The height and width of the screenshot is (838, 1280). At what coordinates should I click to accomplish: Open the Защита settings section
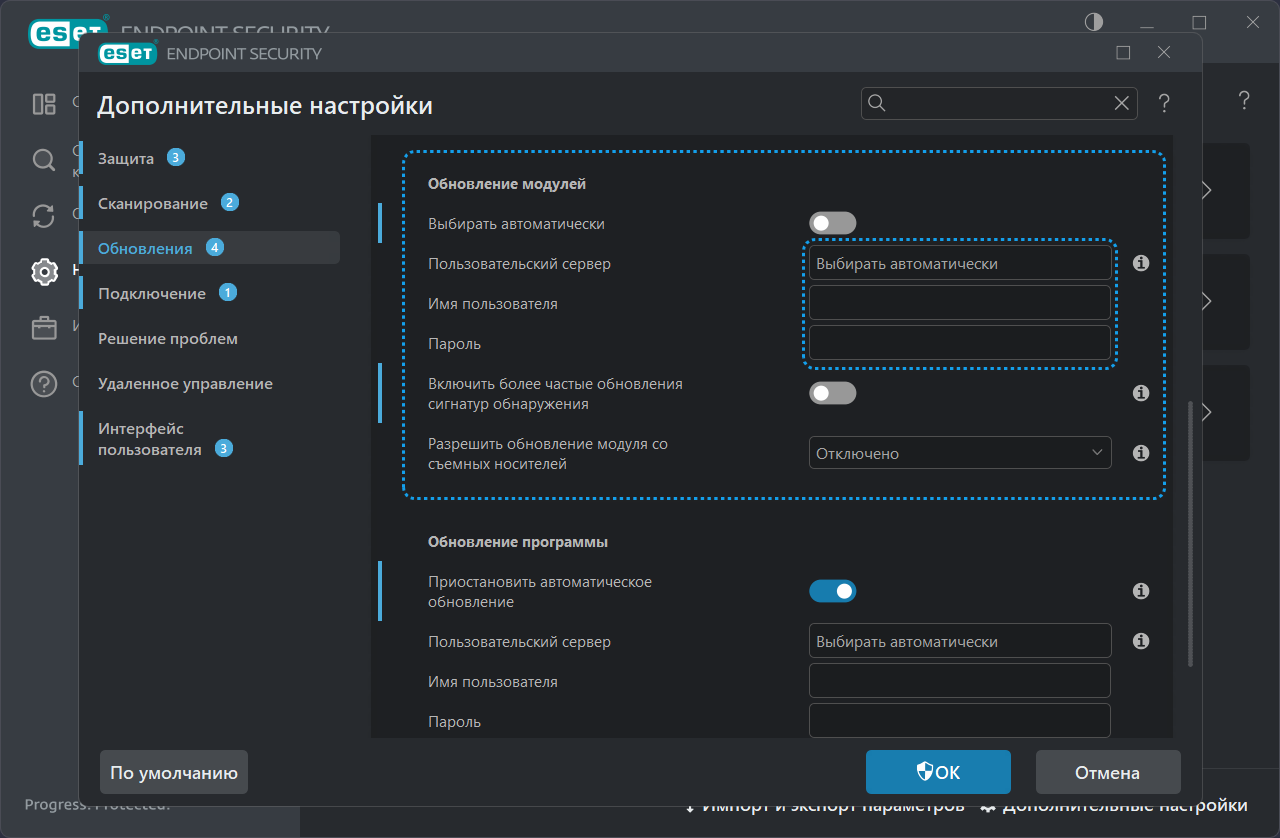pyautogui.click(x=126, y=158)
